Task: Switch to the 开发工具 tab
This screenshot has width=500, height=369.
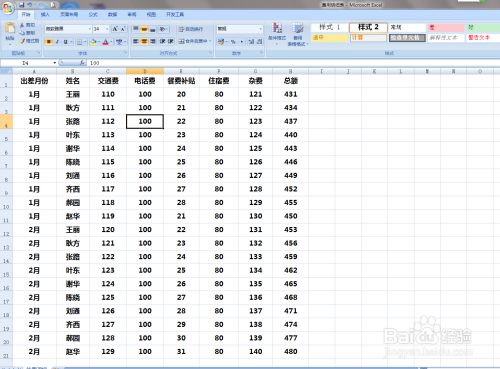Action: [x=175, y=14]
